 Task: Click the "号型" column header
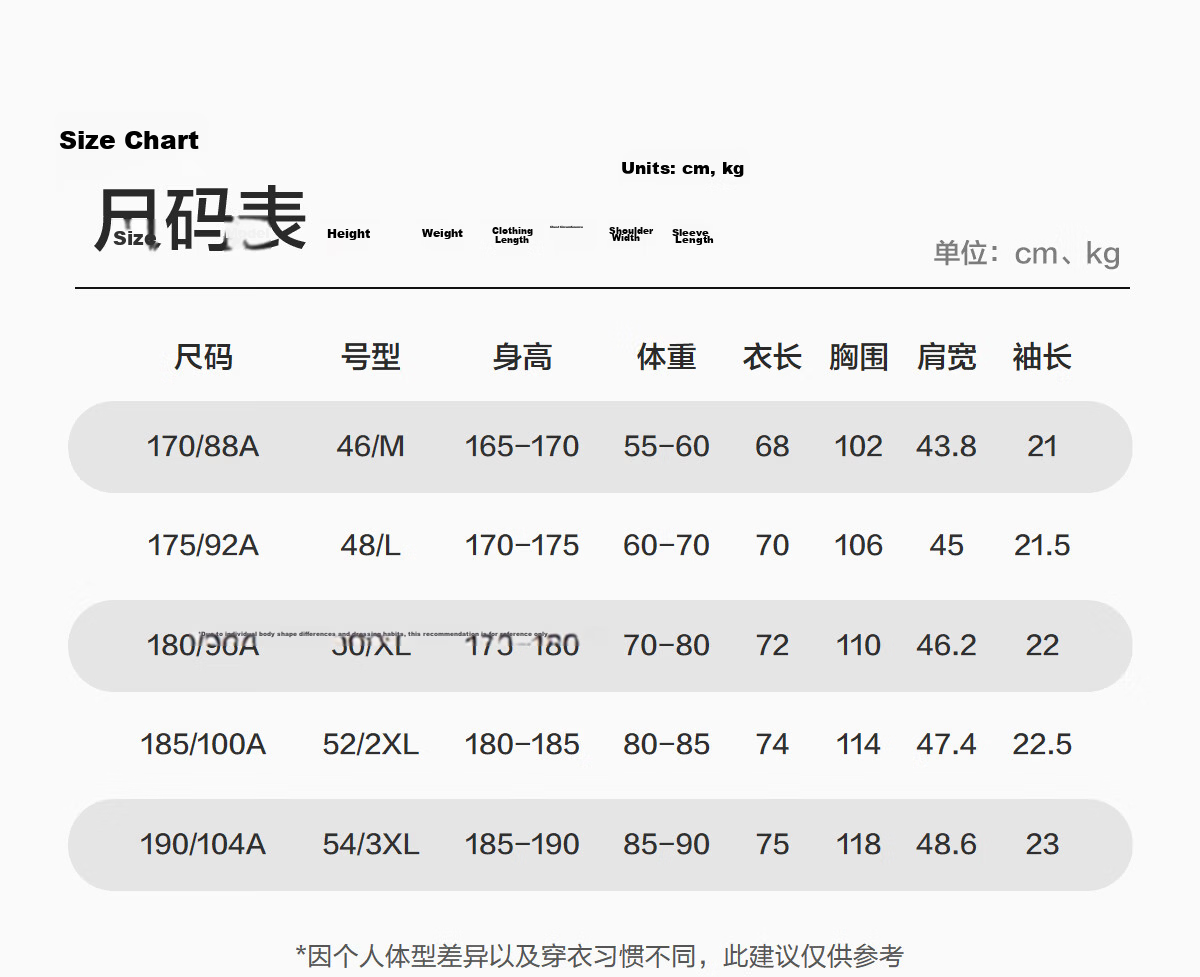[371, 357]
